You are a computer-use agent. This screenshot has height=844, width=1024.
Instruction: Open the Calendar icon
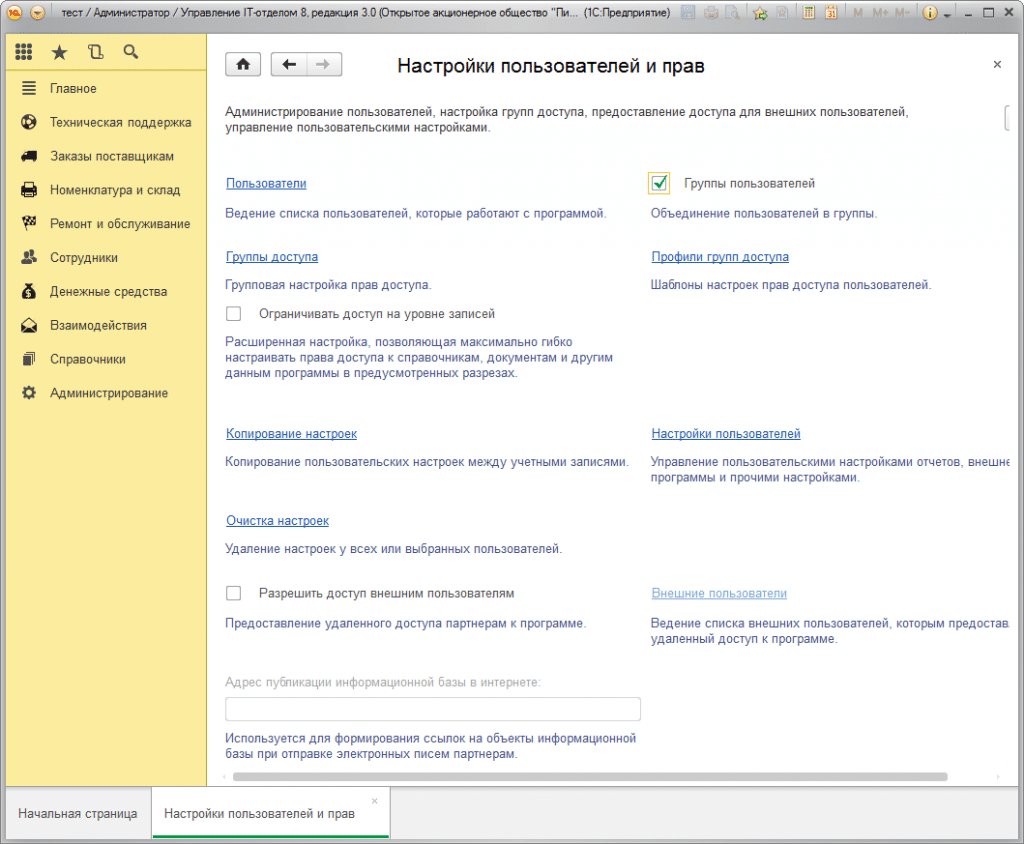pyautogui.click(x=831, y=12)
